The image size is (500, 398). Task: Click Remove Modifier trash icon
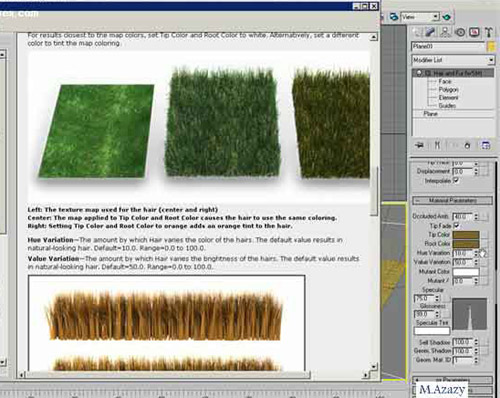click(x=467, y=145)
